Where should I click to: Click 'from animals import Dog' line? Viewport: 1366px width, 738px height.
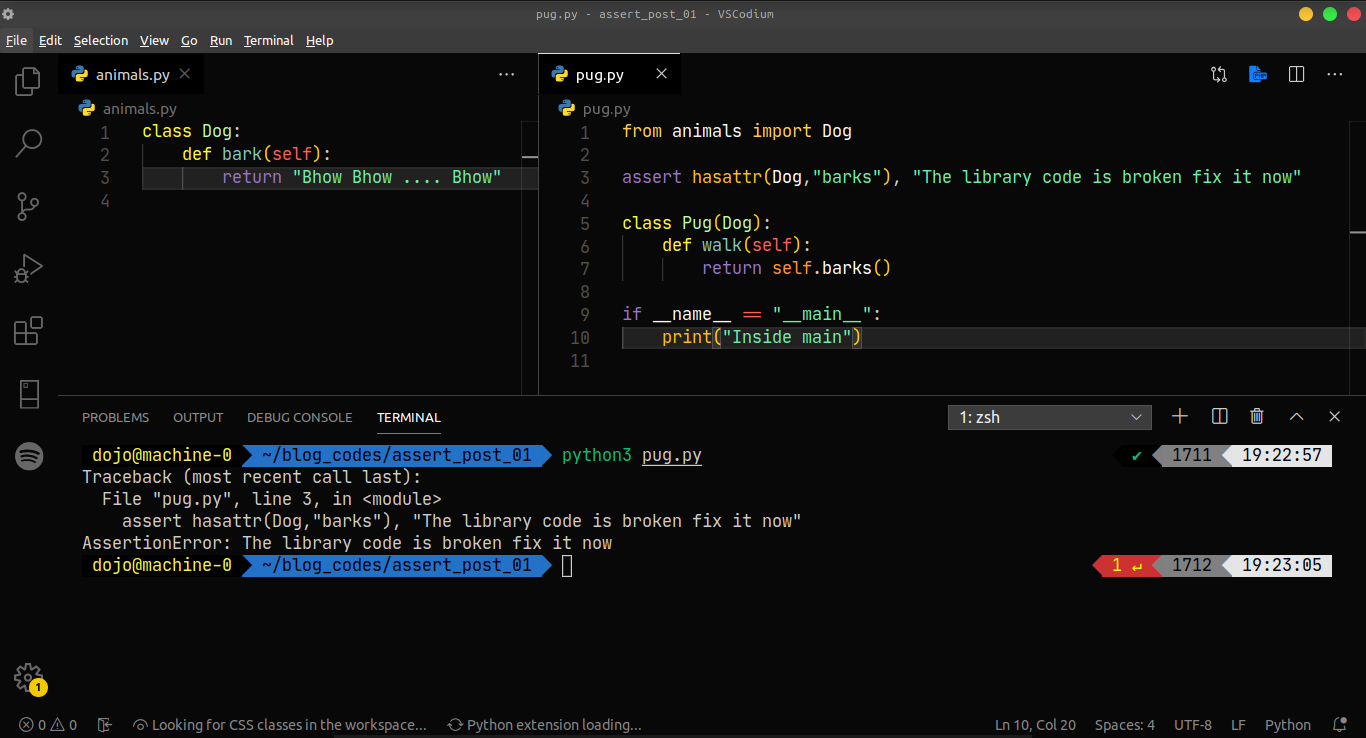click(x=737, y=131)
